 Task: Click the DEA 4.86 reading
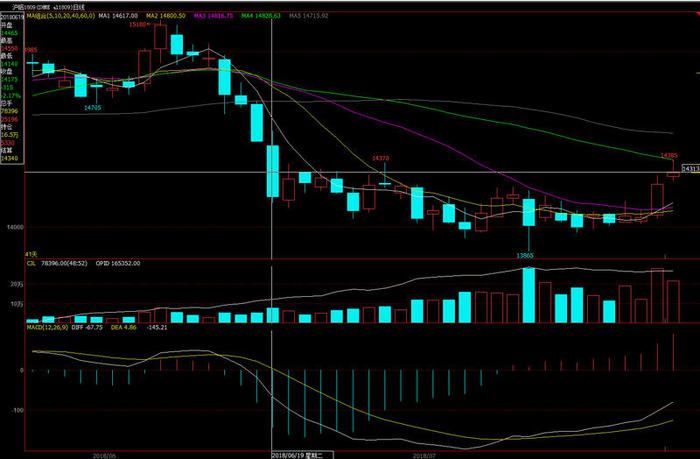click(x=124, y=327)
